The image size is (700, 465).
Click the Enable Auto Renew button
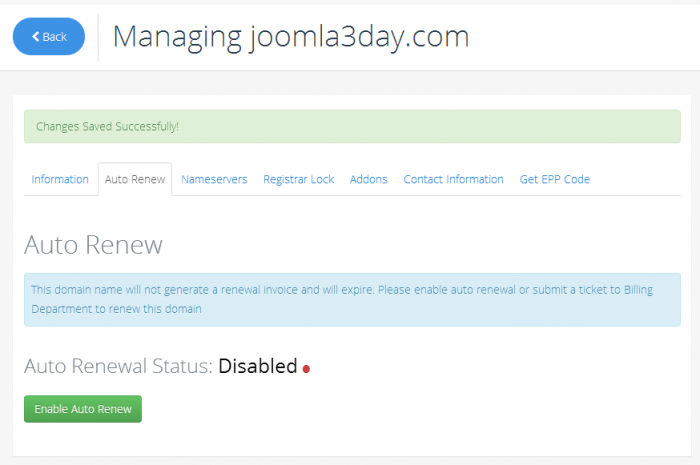coord(83,409)
